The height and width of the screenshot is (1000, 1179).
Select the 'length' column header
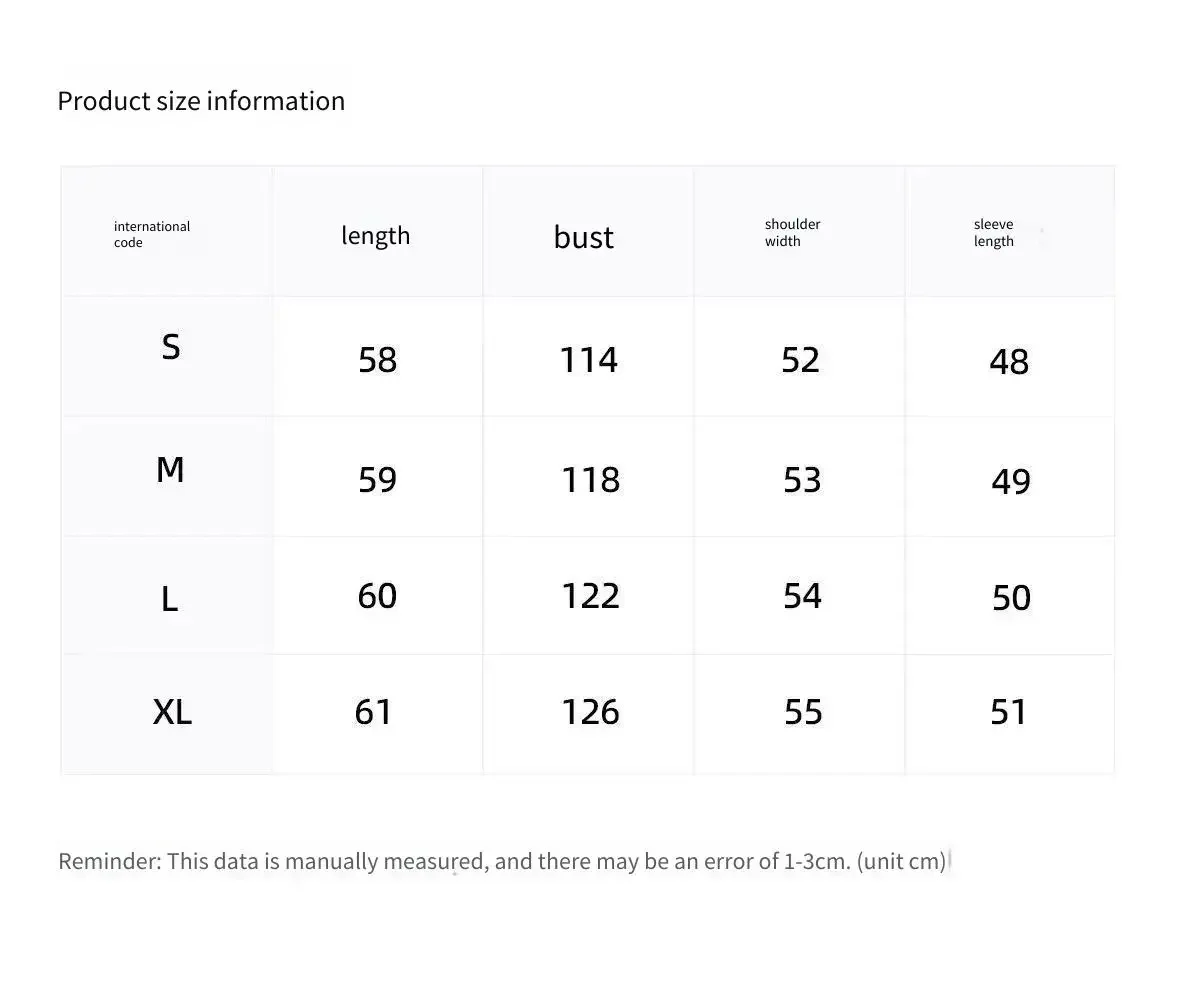(x=376, y=236)
